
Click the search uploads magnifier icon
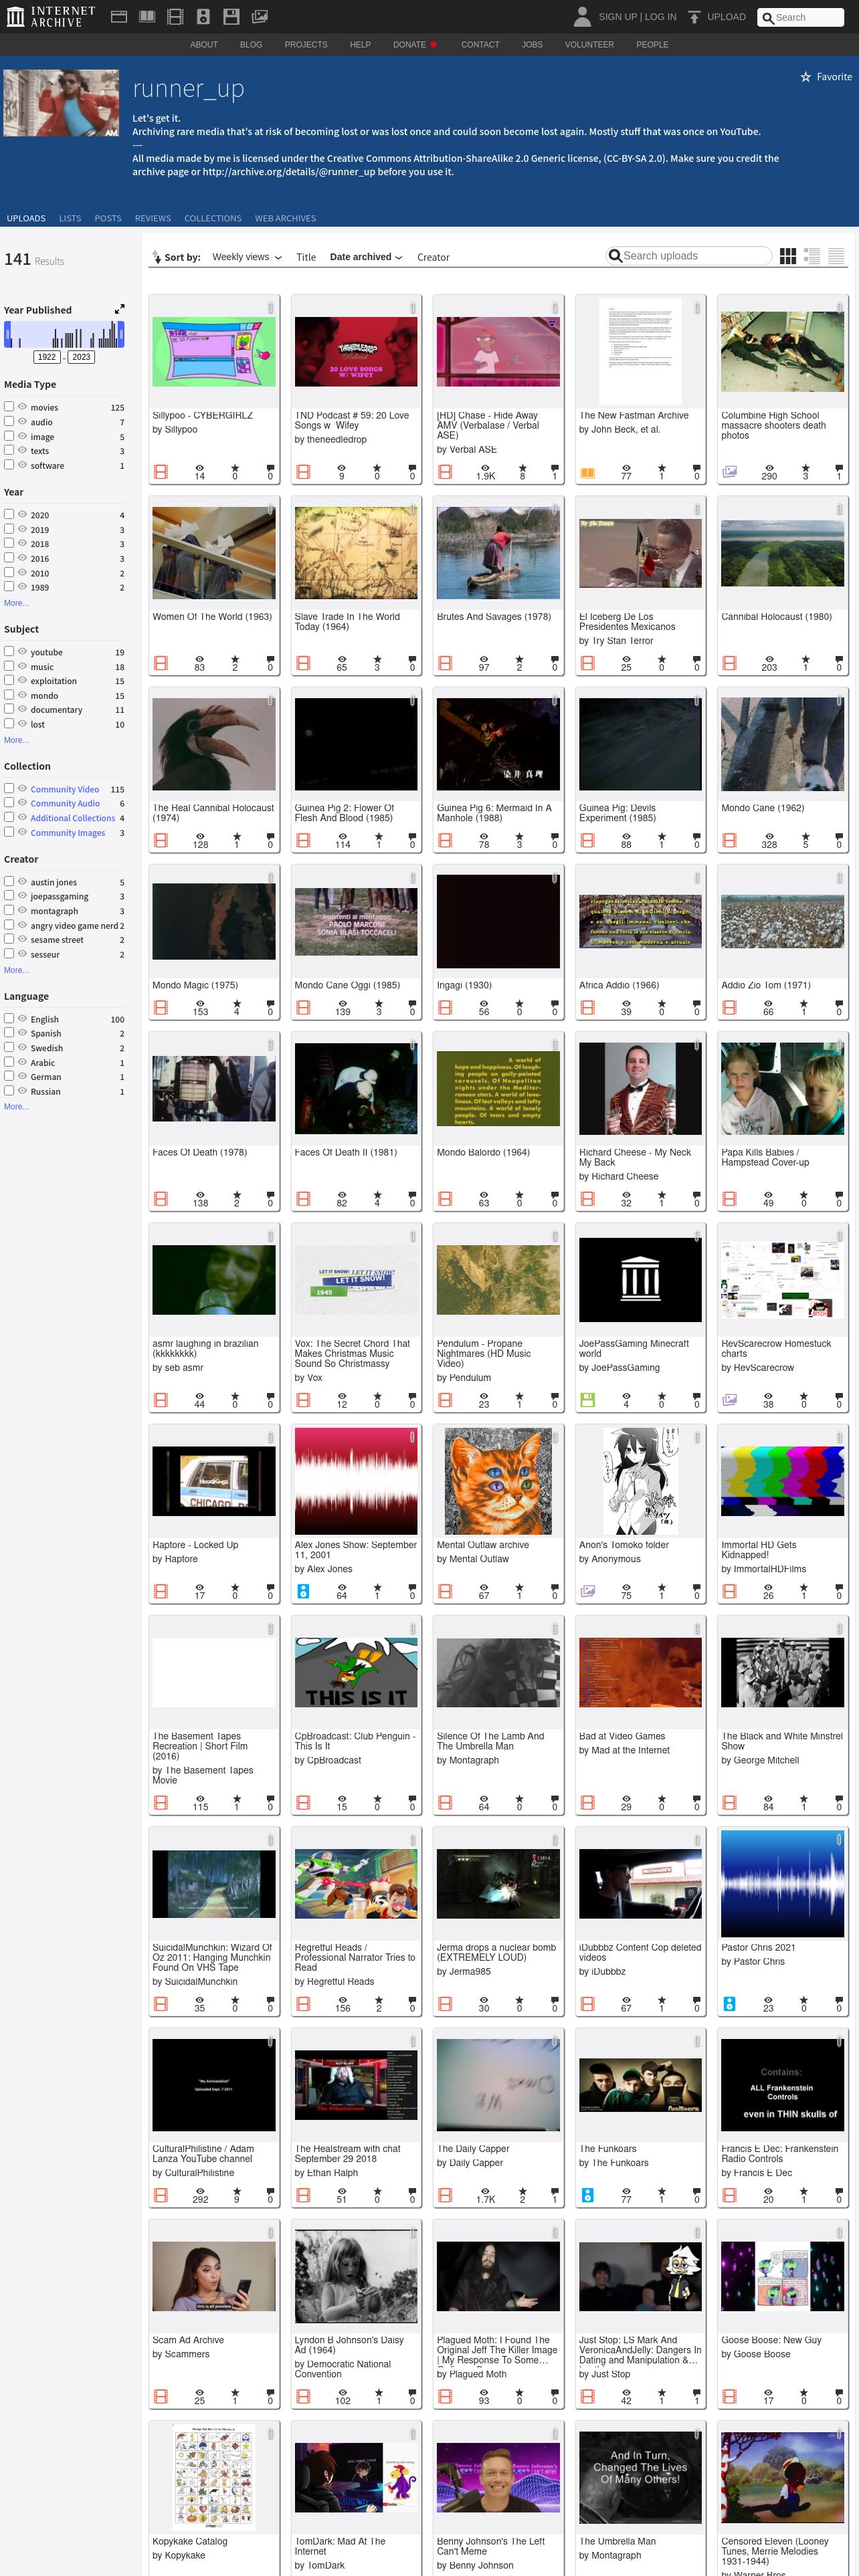pos(615,256)
